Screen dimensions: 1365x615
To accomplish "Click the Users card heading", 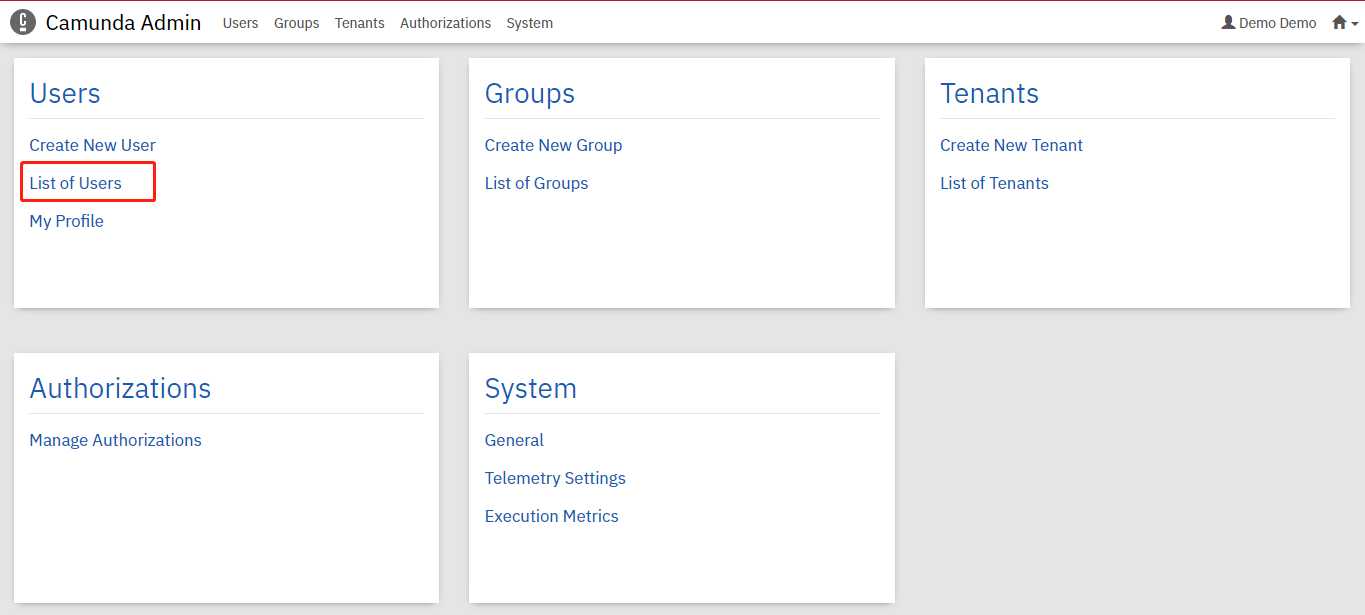I will pos(65,93).
